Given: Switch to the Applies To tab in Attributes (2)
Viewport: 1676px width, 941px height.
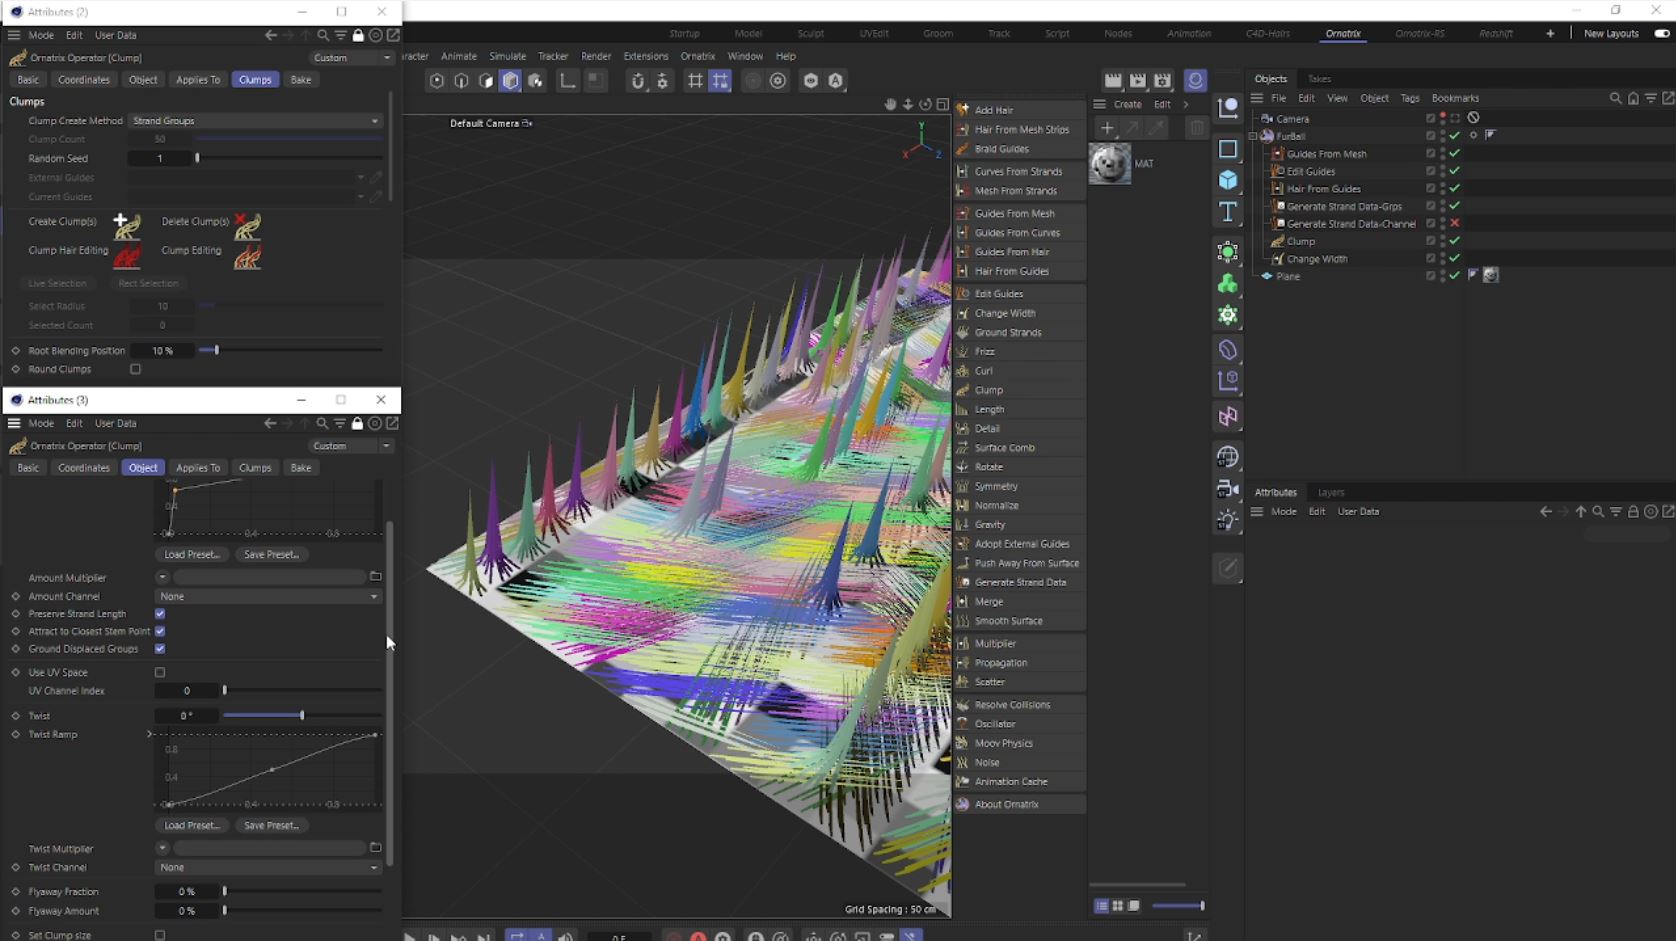Looking at the screenshot, I should 198,80.
